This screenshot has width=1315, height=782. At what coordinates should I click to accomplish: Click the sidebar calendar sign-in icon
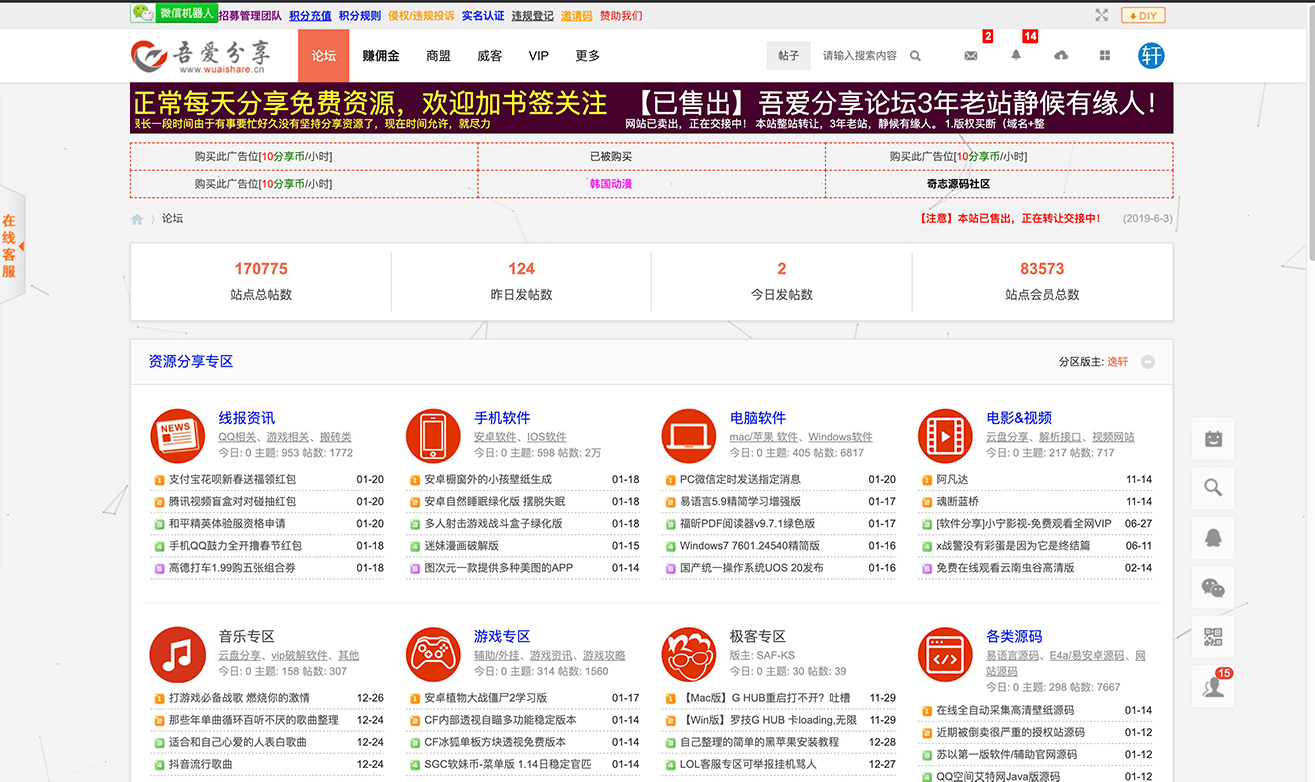pyautogui.click(x=1213, y=438)
